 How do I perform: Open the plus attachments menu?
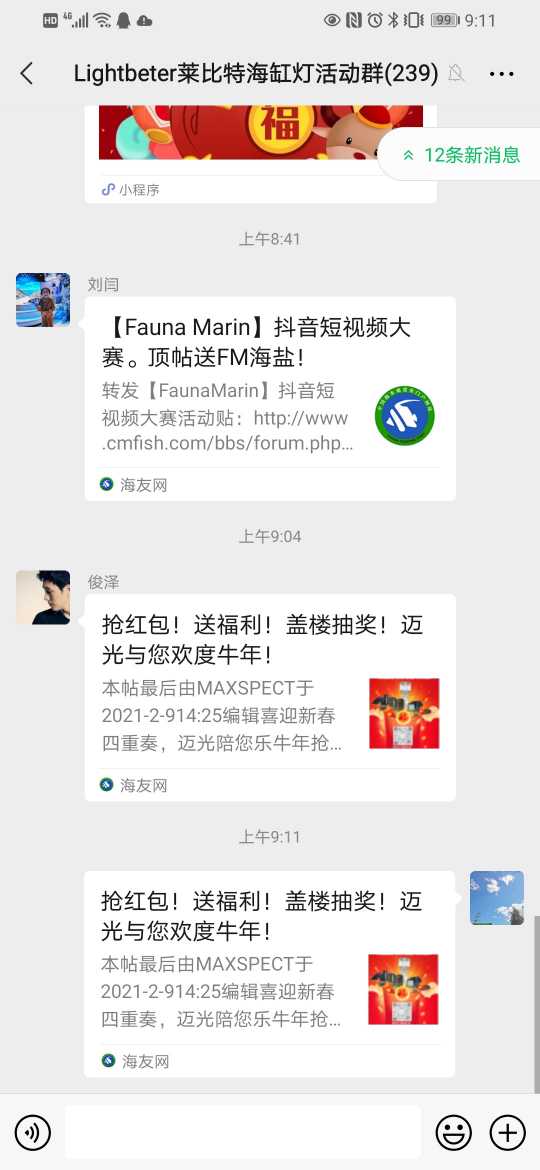pyautogui.click(x=507, y=1133)
